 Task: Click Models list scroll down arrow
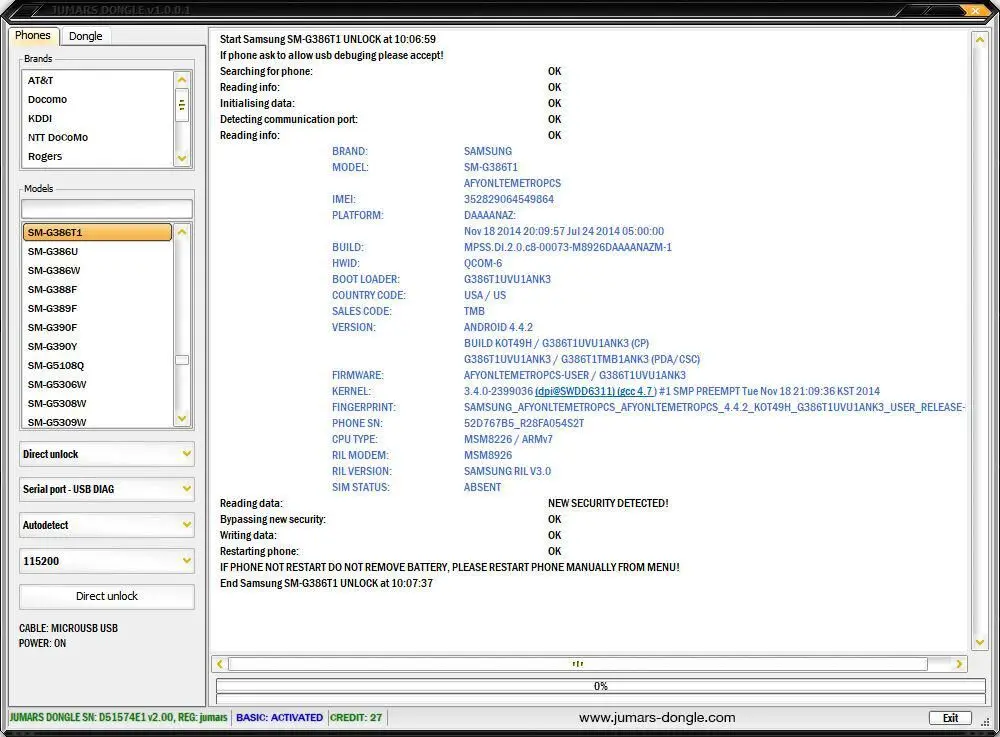tap(182, 419)
